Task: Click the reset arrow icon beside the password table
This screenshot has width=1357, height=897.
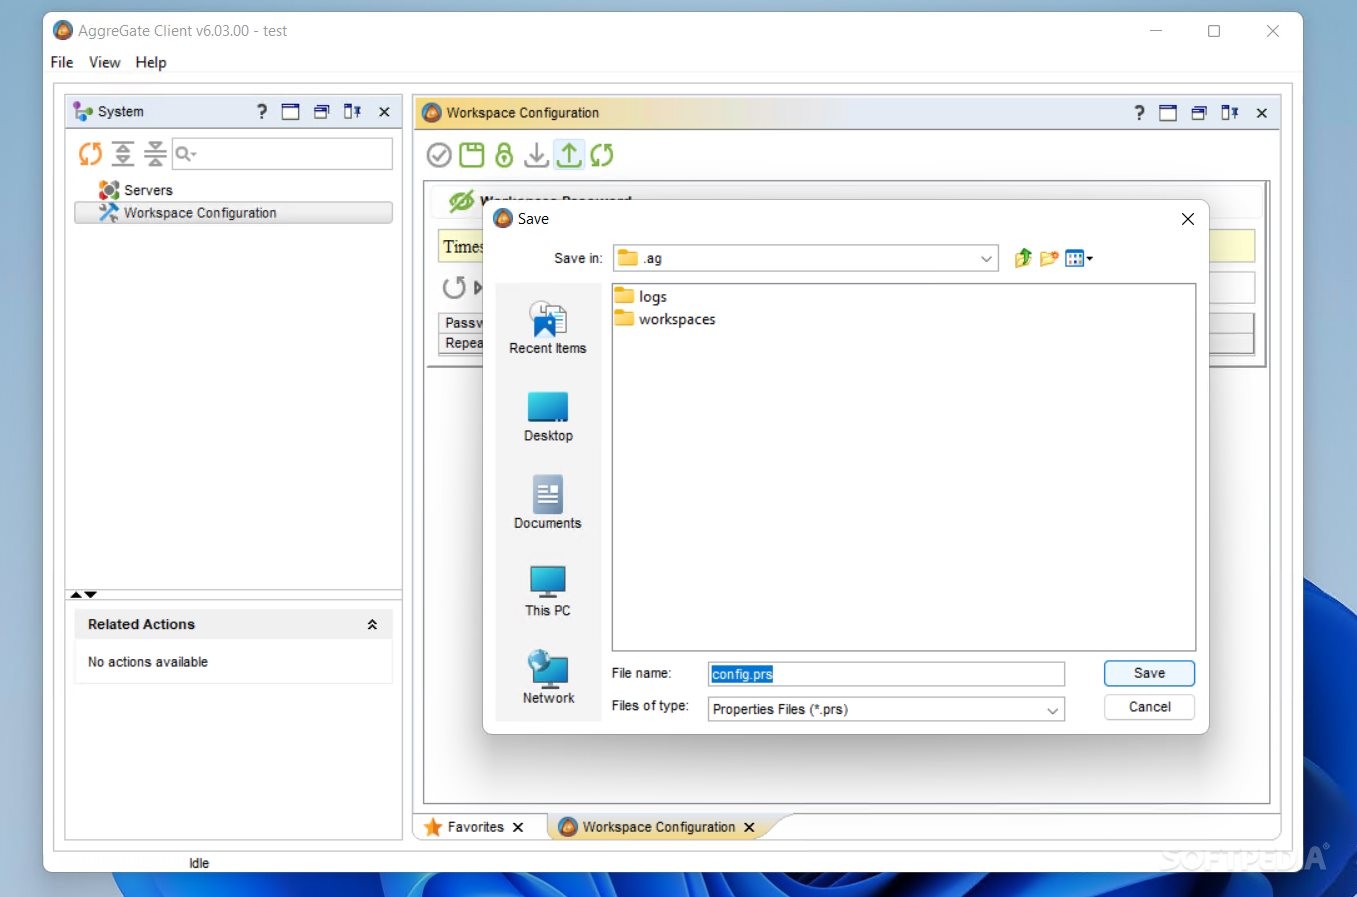Action: 454,287
